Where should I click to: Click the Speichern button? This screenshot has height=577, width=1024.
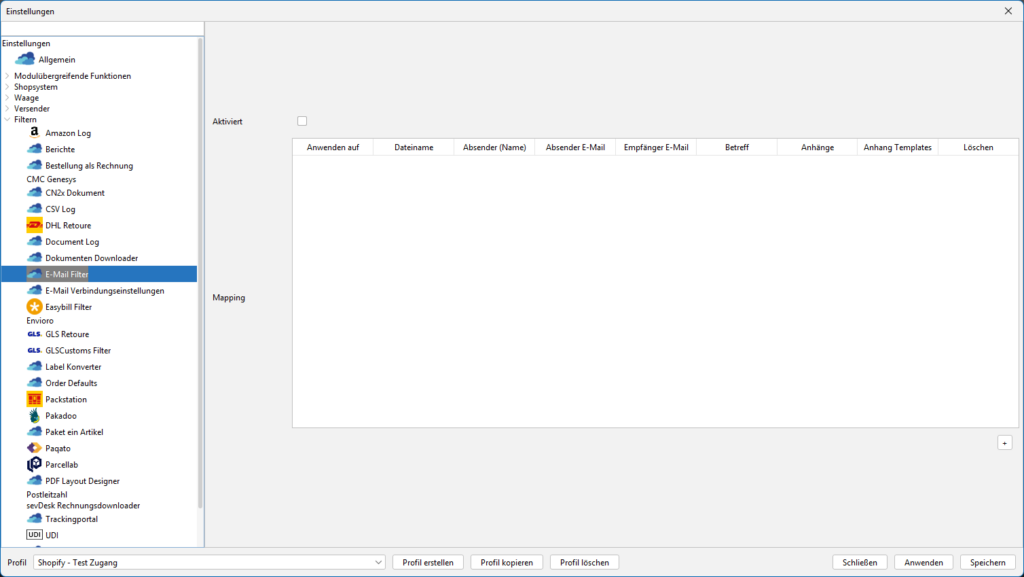pyautogui.click(x=988, y=563)
